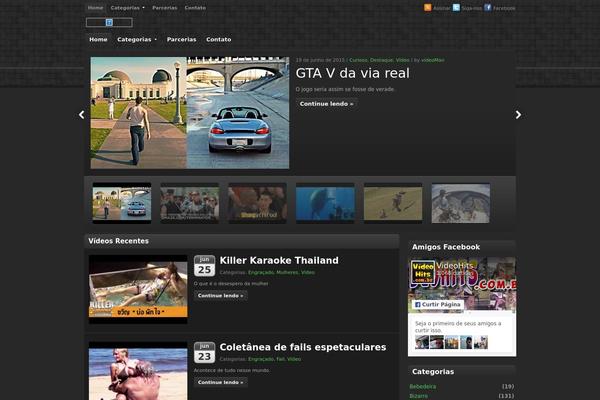Click the RSS feed icon
600x400 pixels.
(x=427, y=8)
